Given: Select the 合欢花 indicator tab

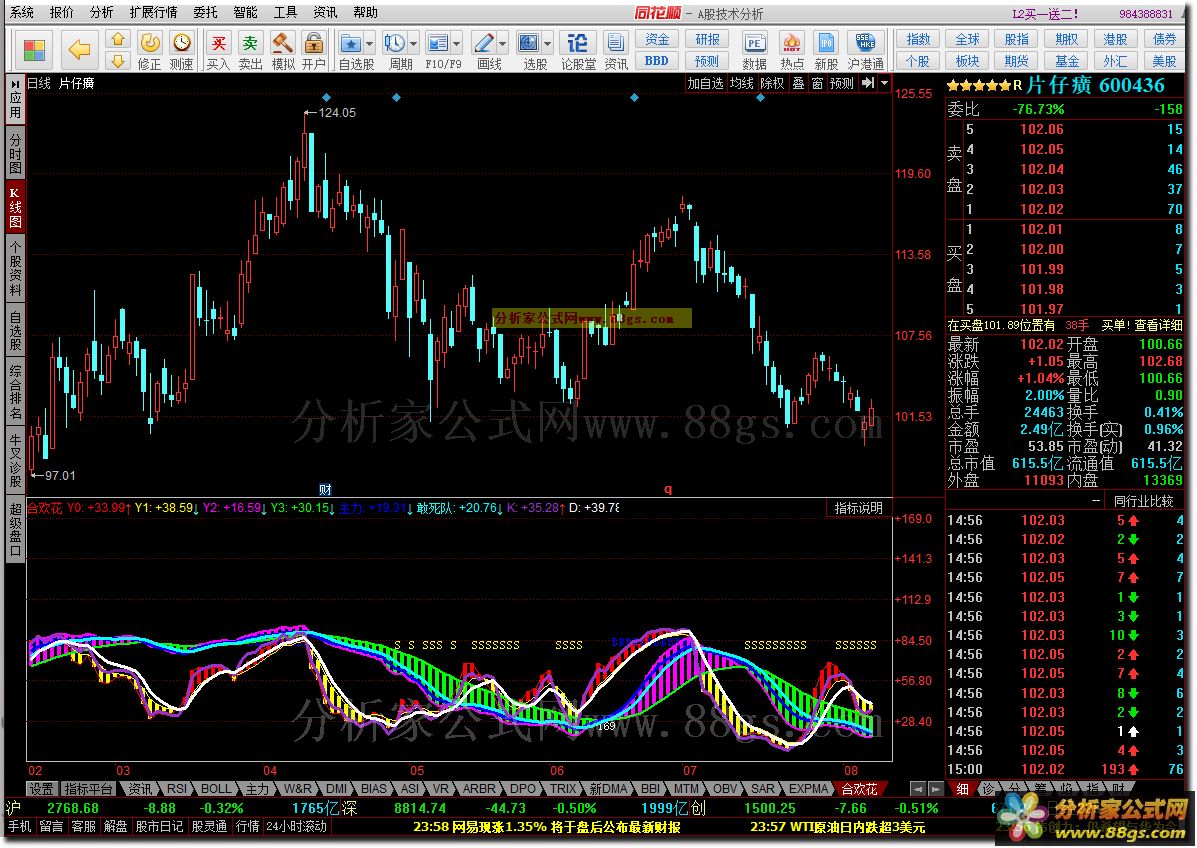Looking at the screenshot, I should (x=859, y=788).
